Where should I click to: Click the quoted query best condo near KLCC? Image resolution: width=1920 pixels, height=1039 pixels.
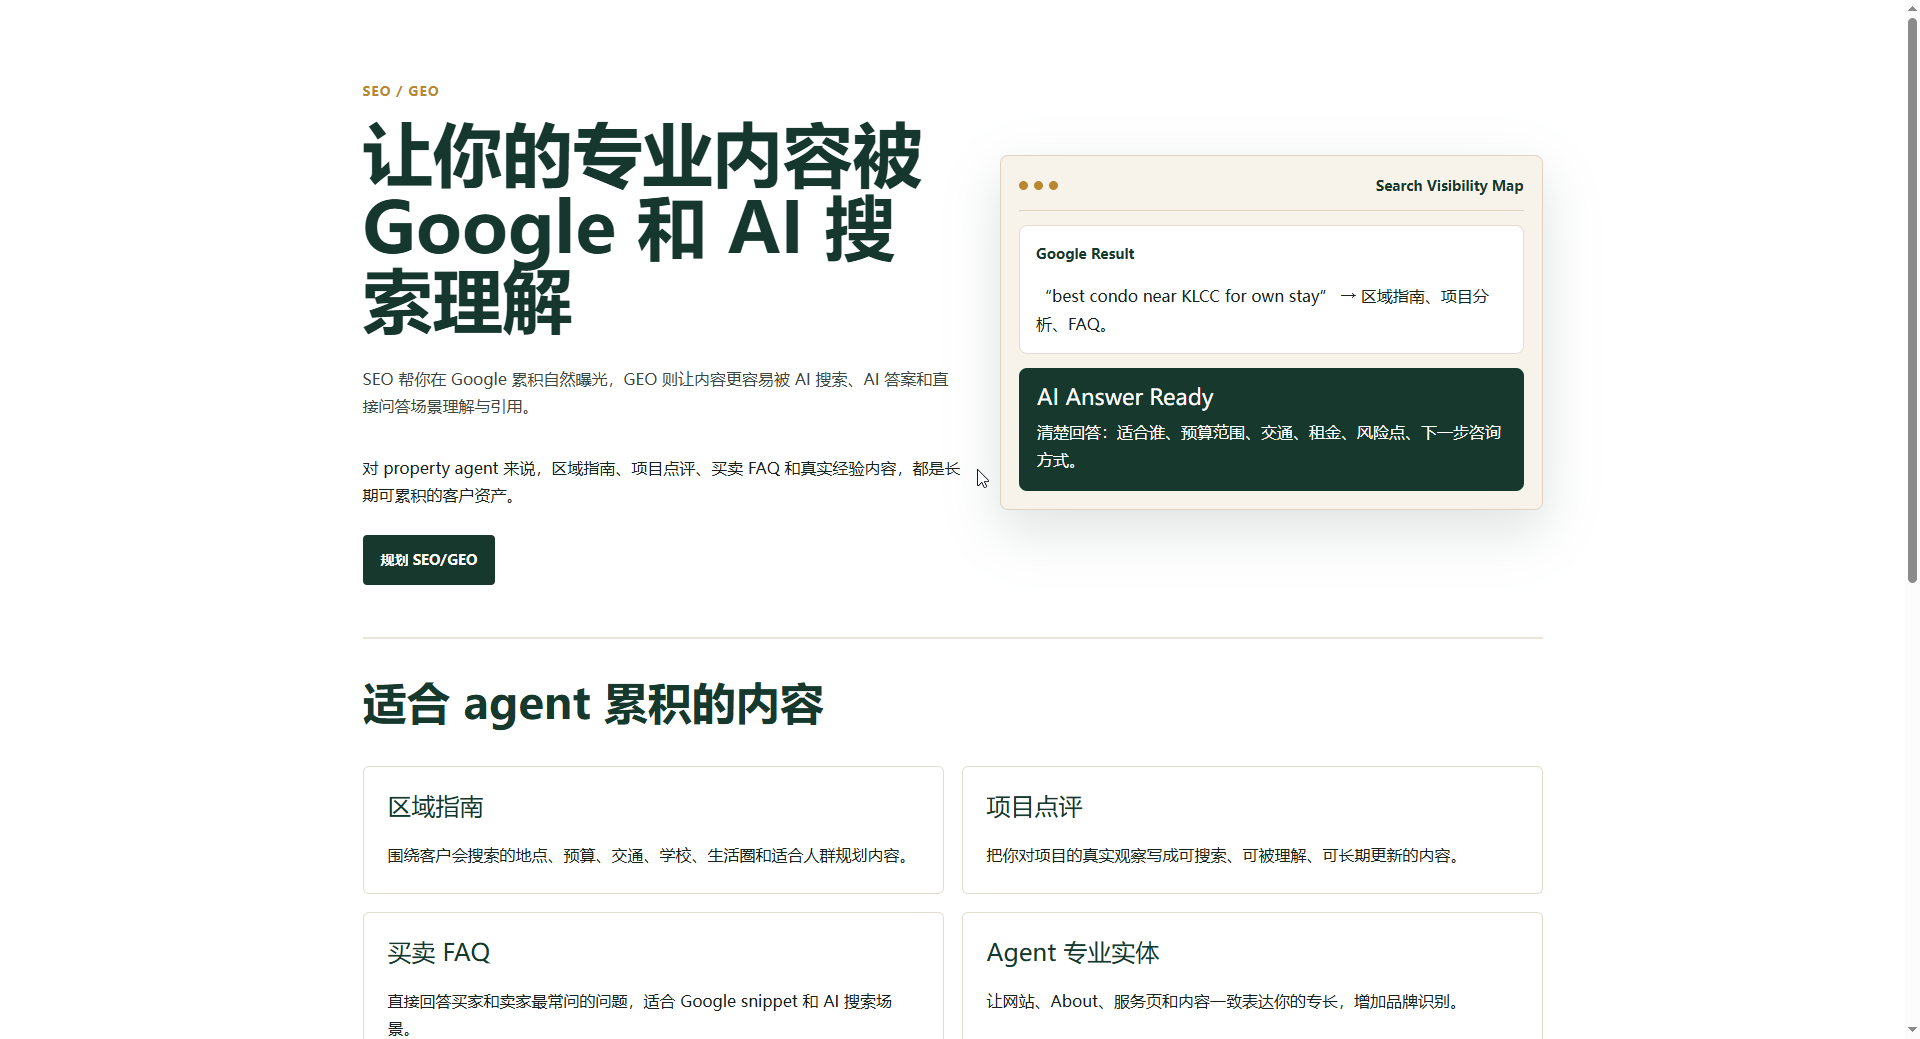pyautogui.click(x=1186, y=296)
